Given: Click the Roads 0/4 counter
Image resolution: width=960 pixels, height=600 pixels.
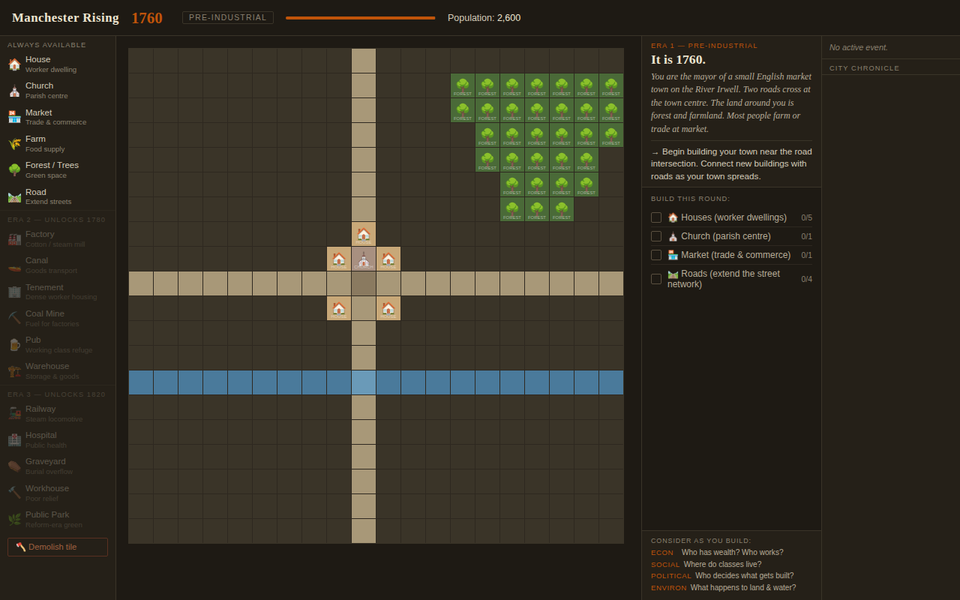Looking at the screenshot, I should click(x=806, y=279).
